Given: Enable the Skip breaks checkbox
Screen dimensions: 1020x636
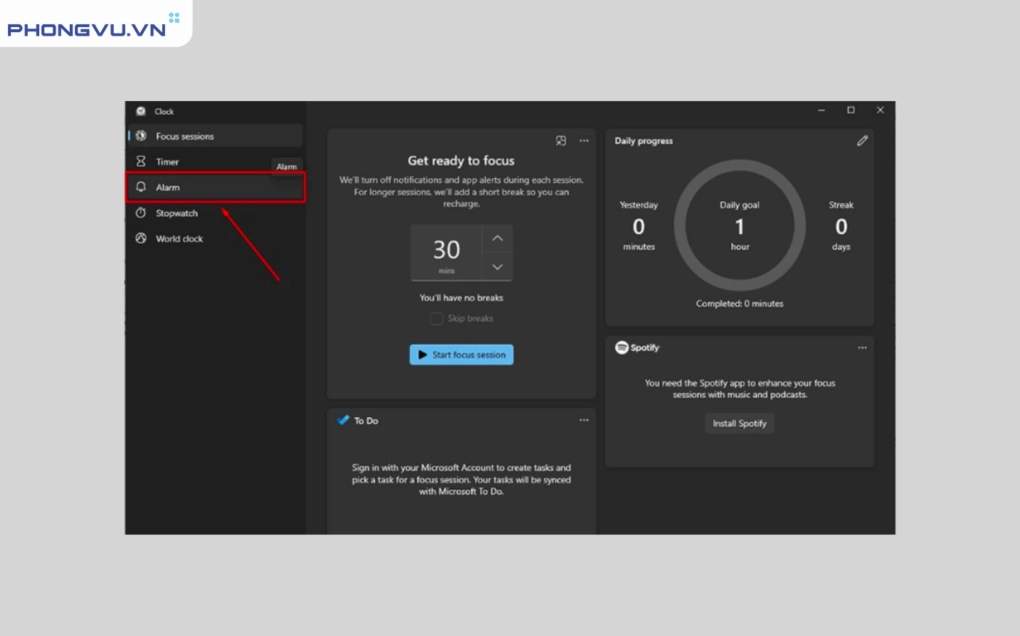Looking at the screenshot, I should point(437,318).
